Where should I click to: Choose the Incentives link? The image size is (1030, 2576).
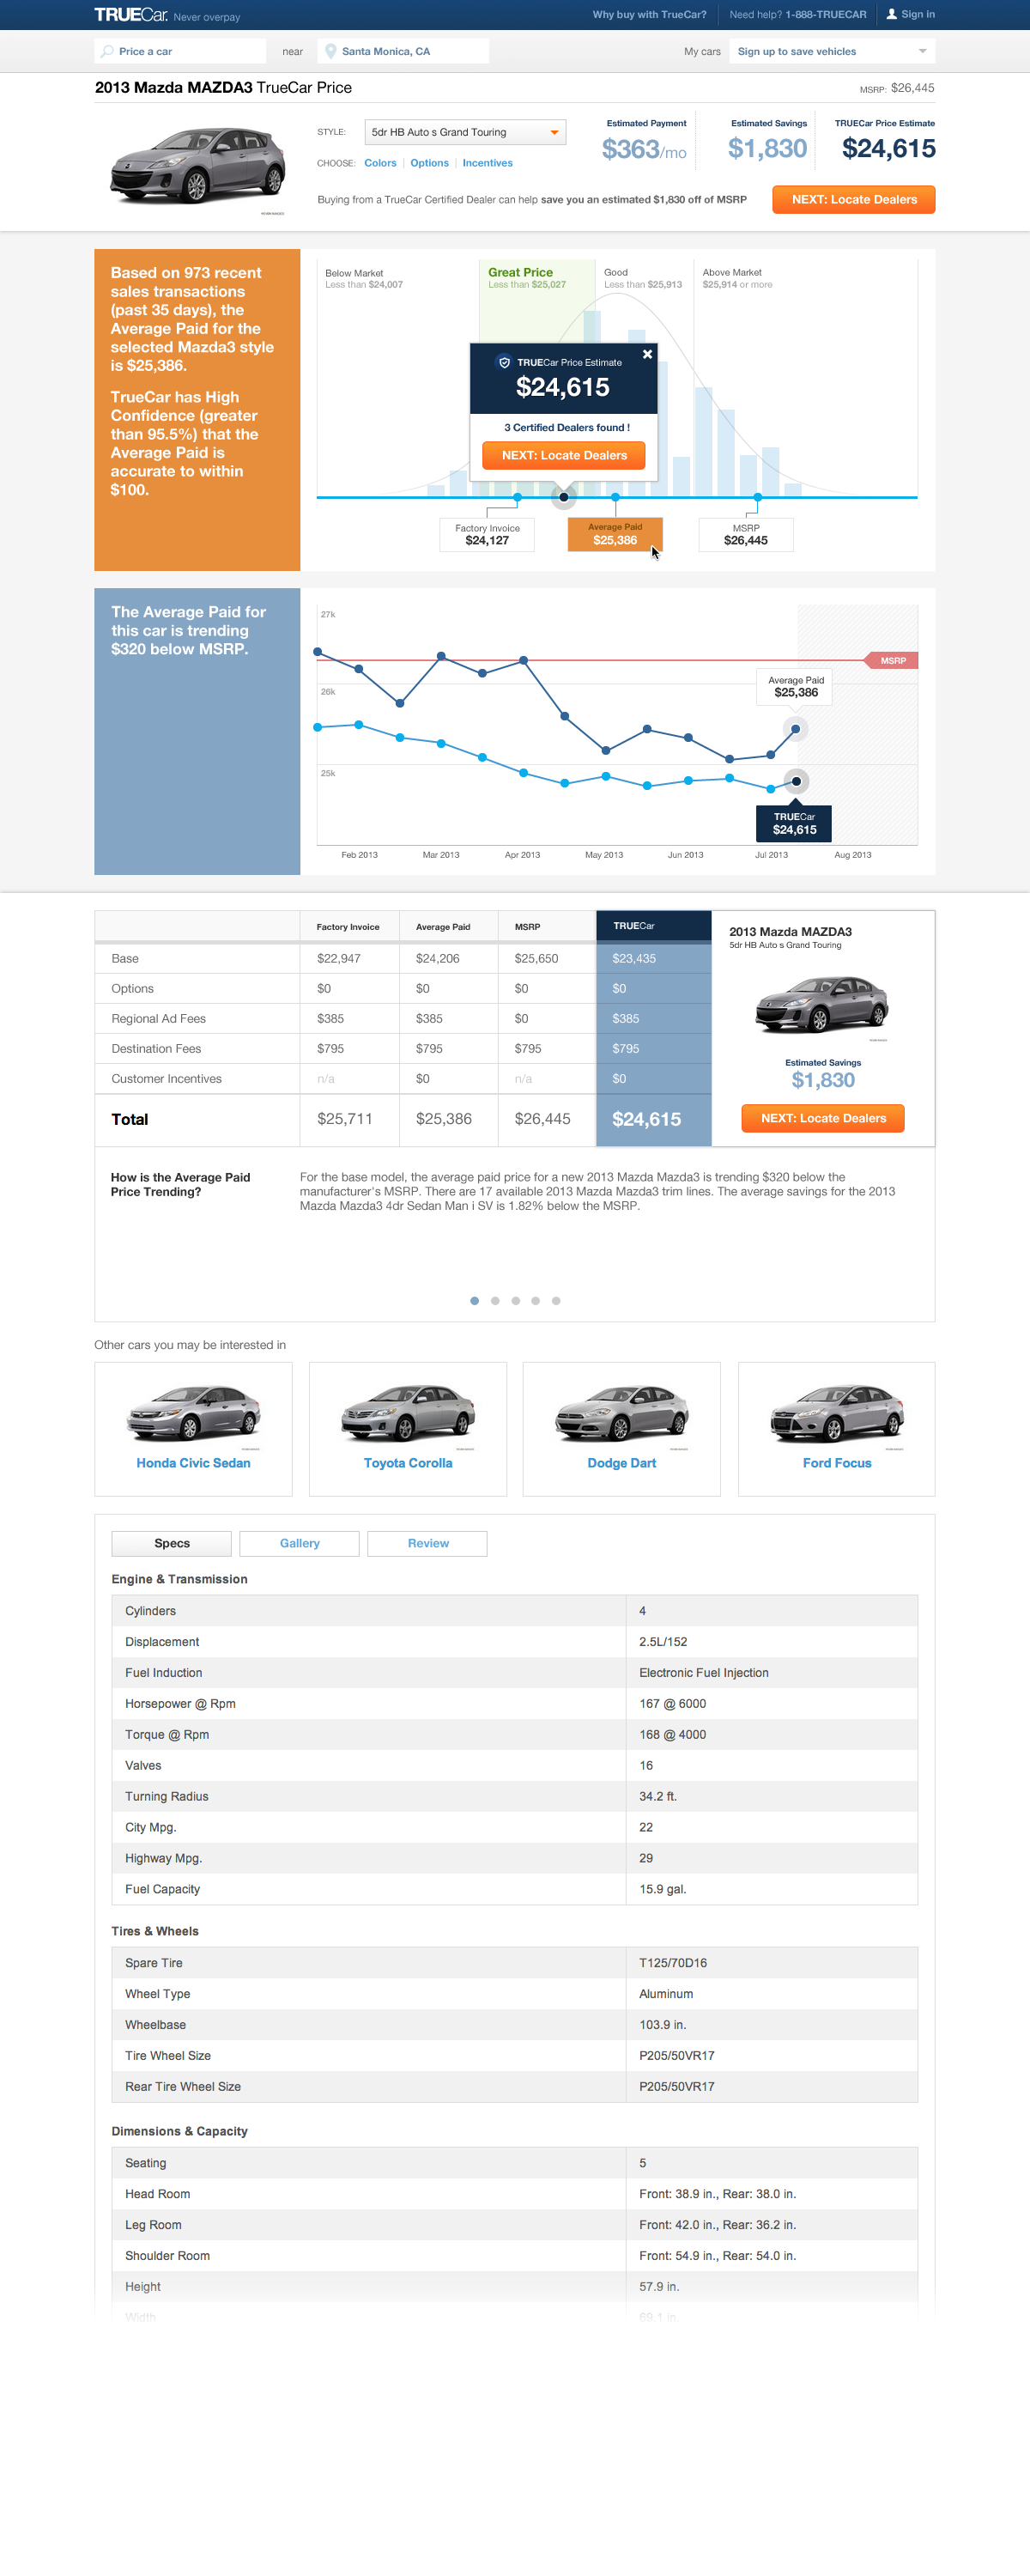(x=487, y=163)
